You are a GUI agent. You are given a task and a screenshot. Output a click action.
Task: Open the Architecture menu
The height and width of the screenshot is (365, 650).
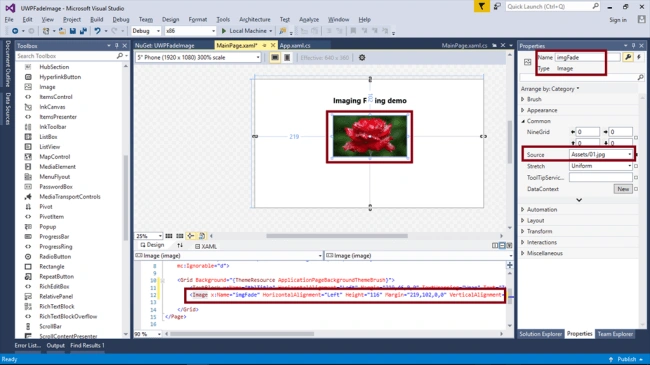pos(255,19)
